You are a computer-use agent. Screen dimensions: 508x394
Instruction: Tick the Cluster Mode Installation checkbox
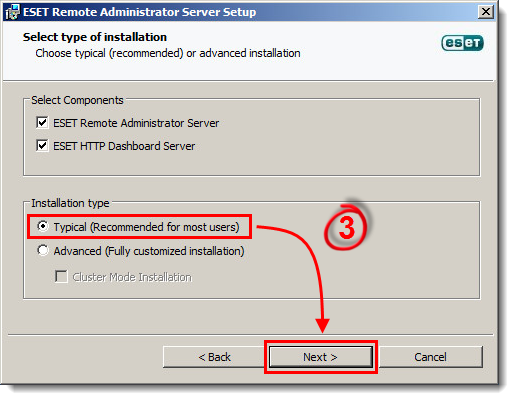click(61, 276)
